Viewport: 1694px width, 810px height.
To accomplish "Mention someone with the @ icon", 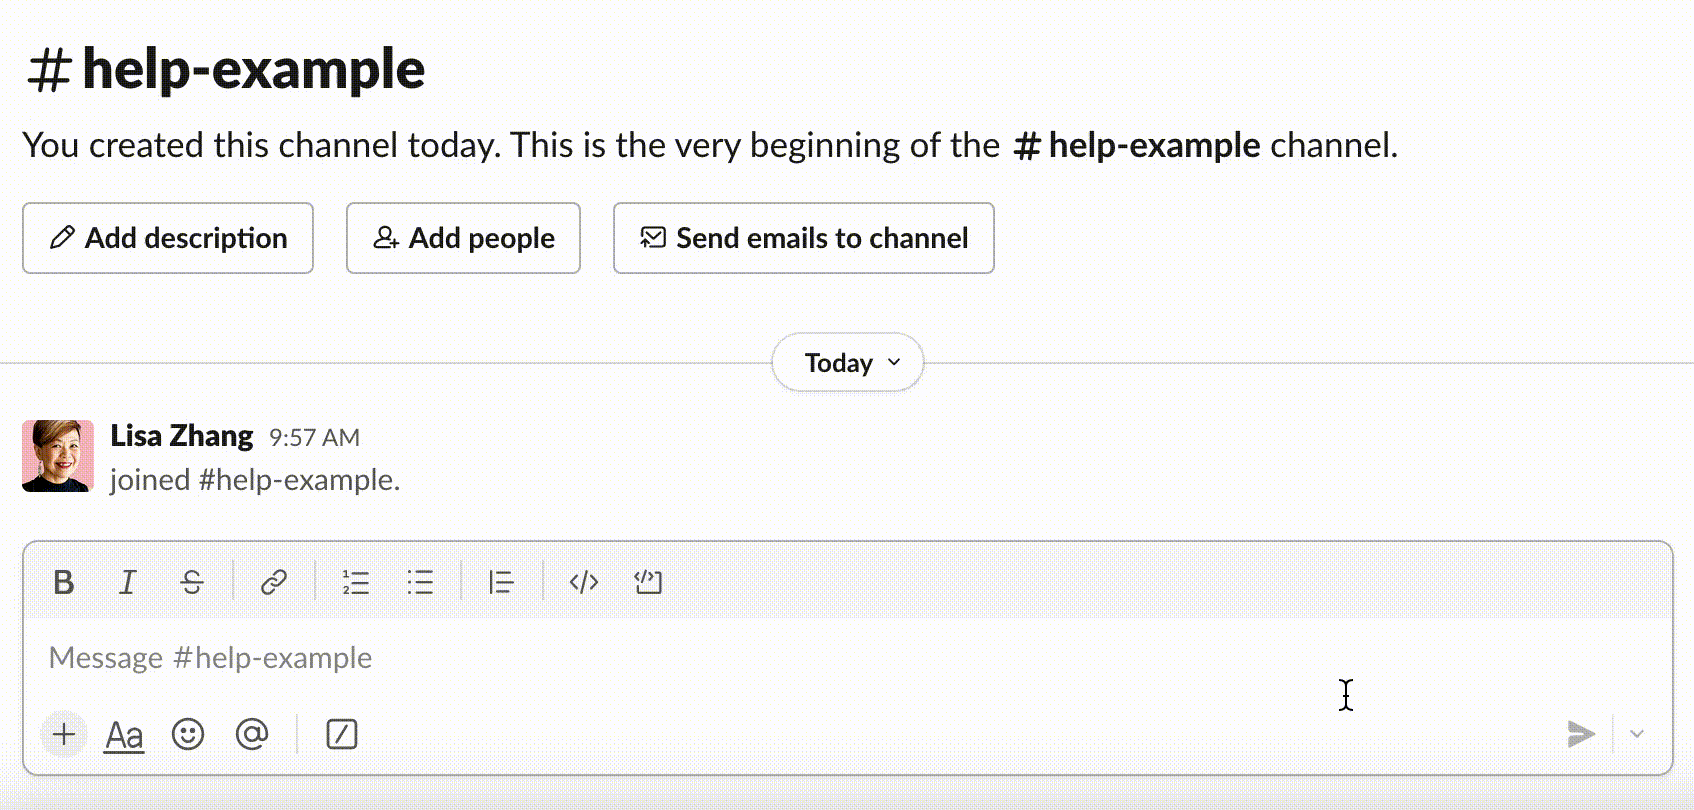I will tap(252, 735).
